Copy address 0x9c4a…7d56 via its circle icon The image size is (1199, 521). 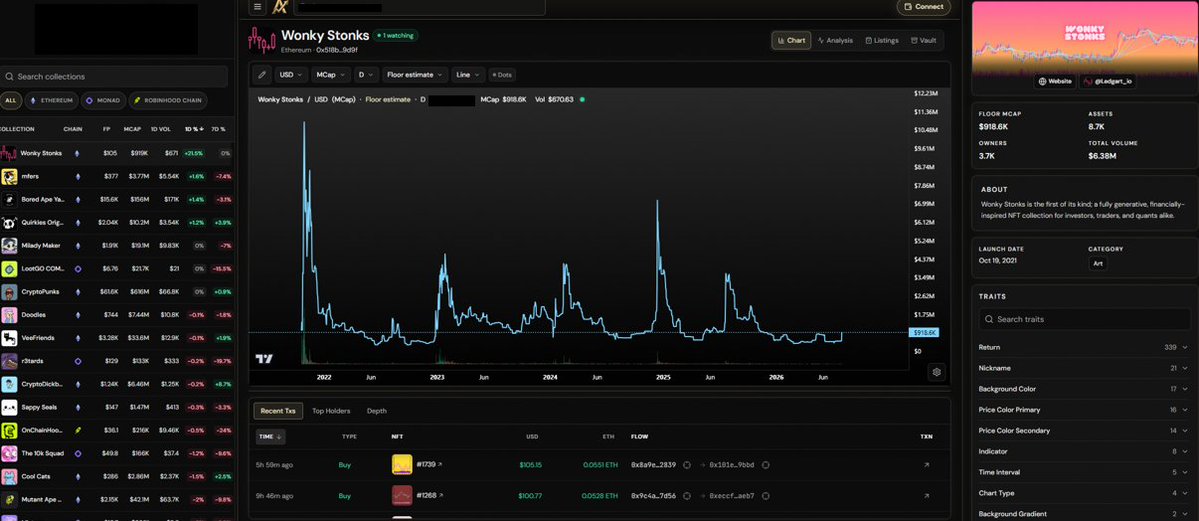[x=687, y=496]
